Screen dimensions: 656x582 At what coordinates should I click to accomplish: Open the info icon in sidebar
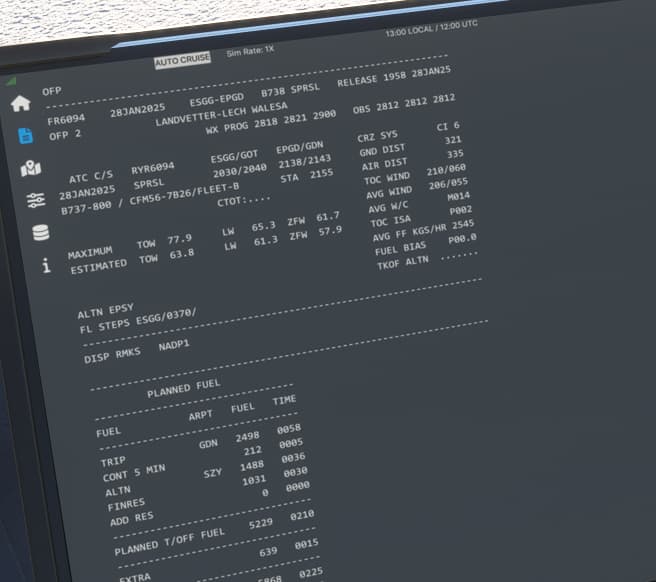[x=46, y=265]
